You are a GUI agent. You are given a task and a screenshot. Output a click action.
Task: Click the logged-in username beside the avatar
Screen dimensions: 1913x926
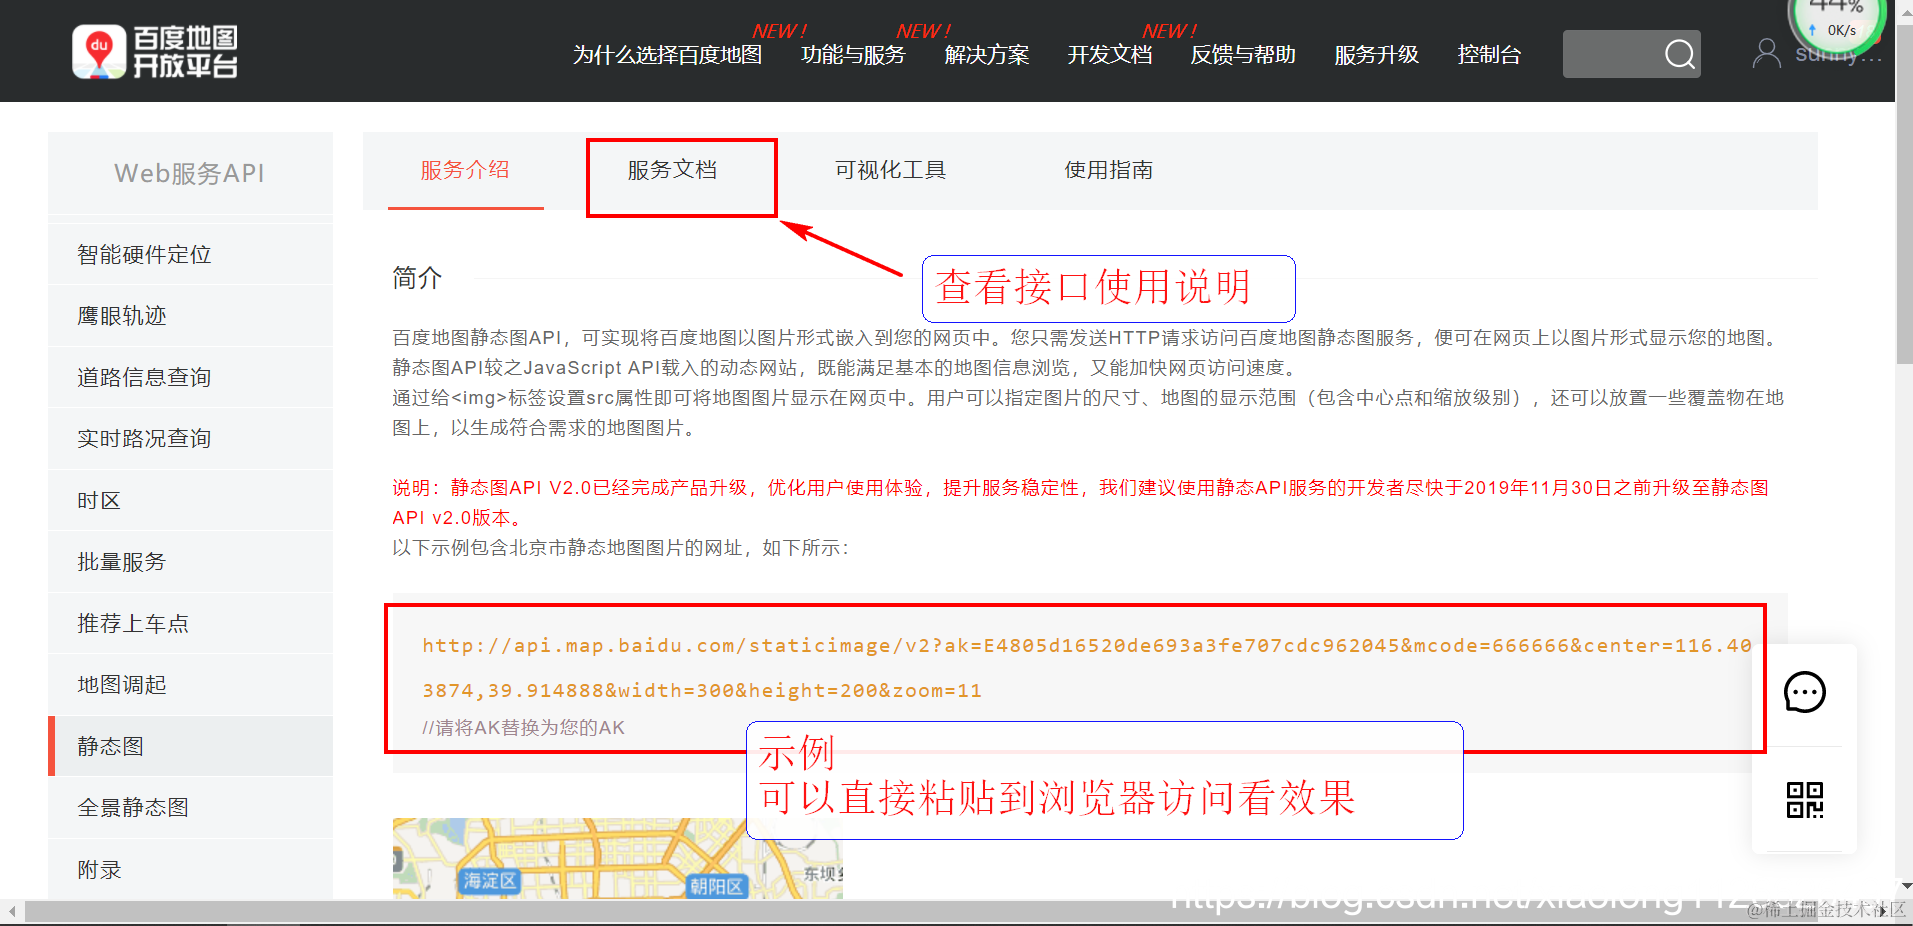pos(1838,54)
